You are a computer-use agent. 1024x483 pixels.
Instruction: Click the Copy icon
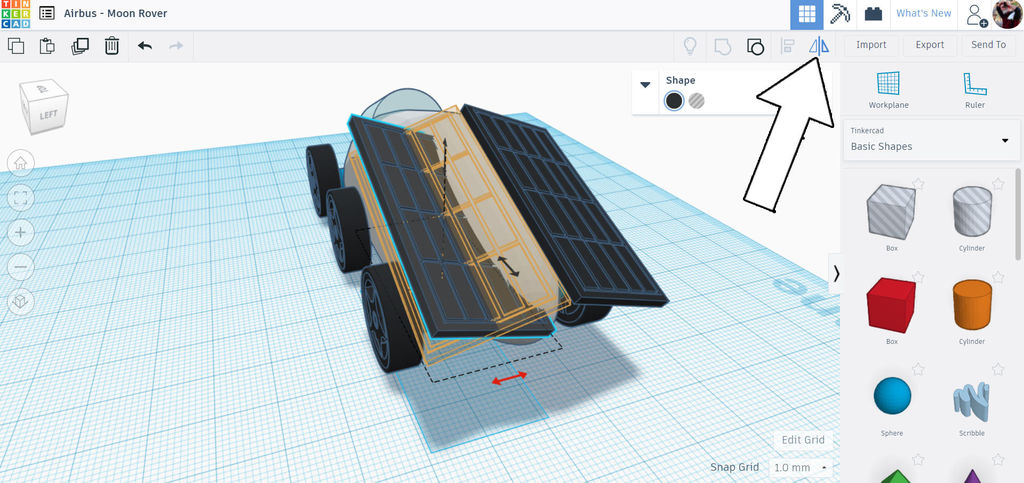coord(16,46)
